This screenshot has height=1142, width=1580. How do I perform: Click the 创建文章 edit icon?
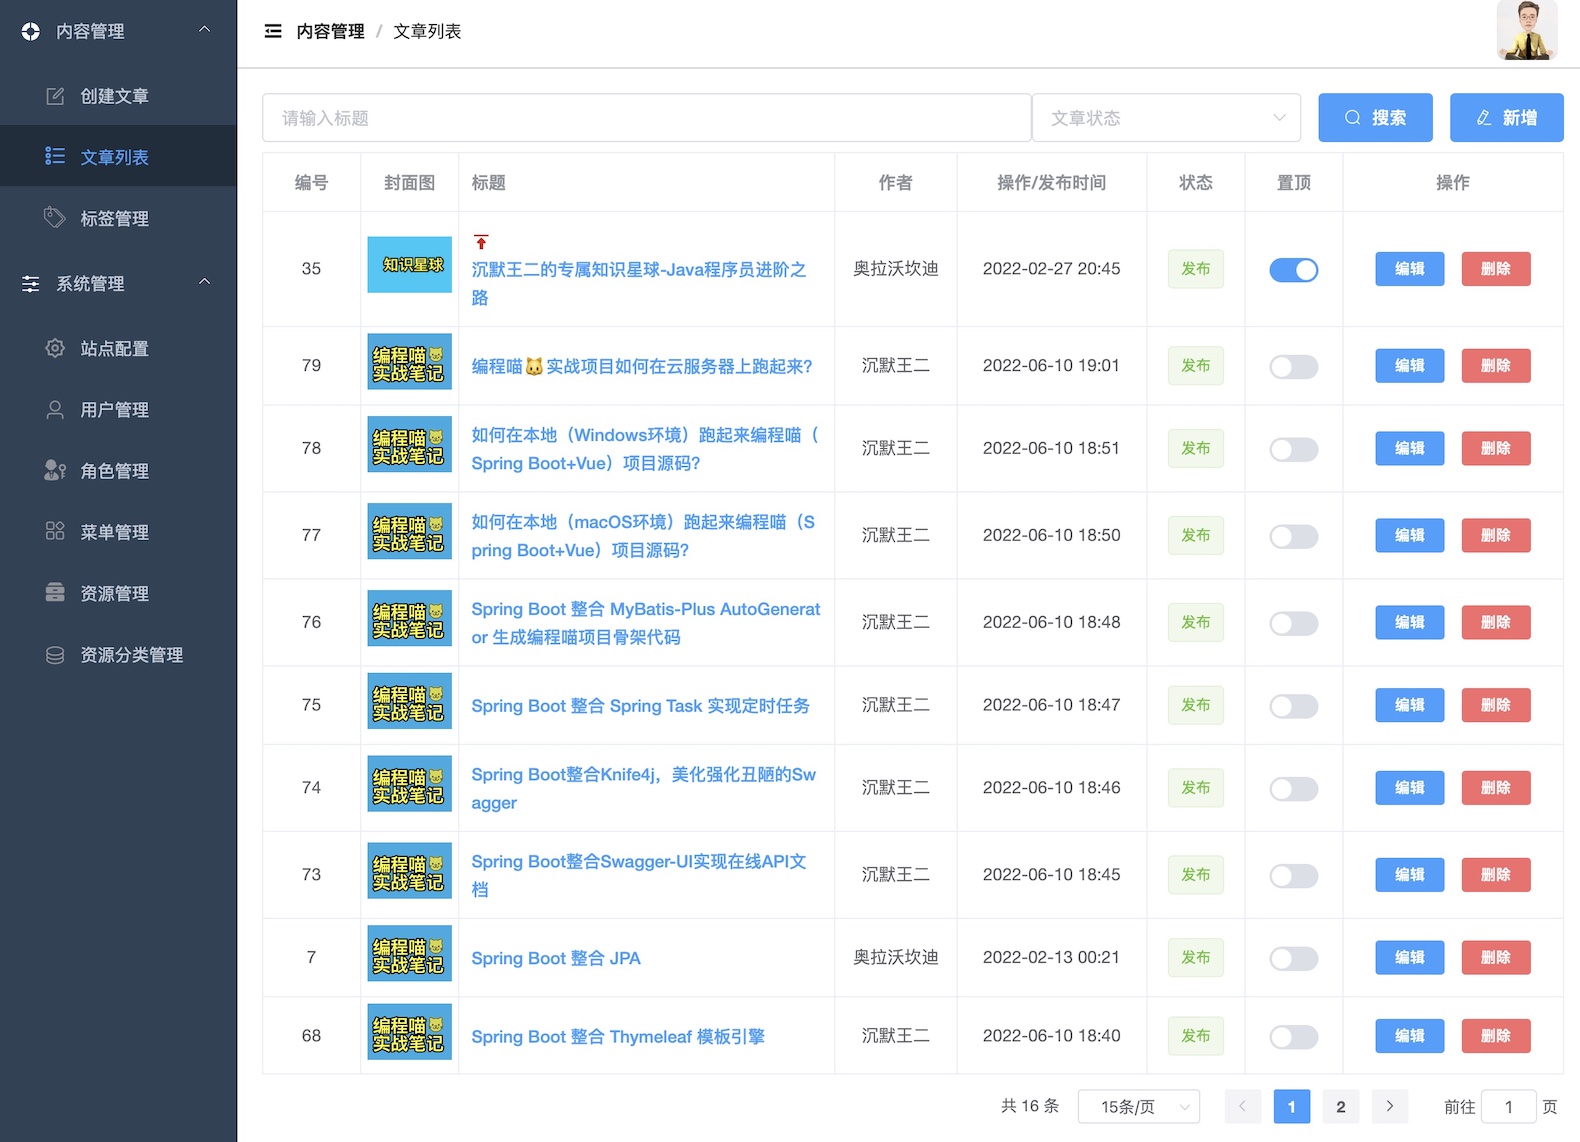(x=55, y=96)
